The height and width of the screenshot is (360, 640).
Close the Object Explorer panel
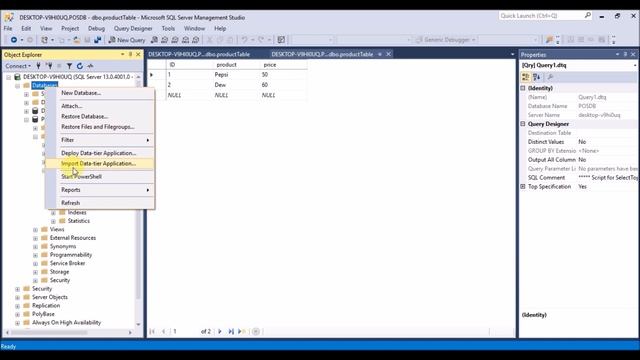tap(138, 54)
